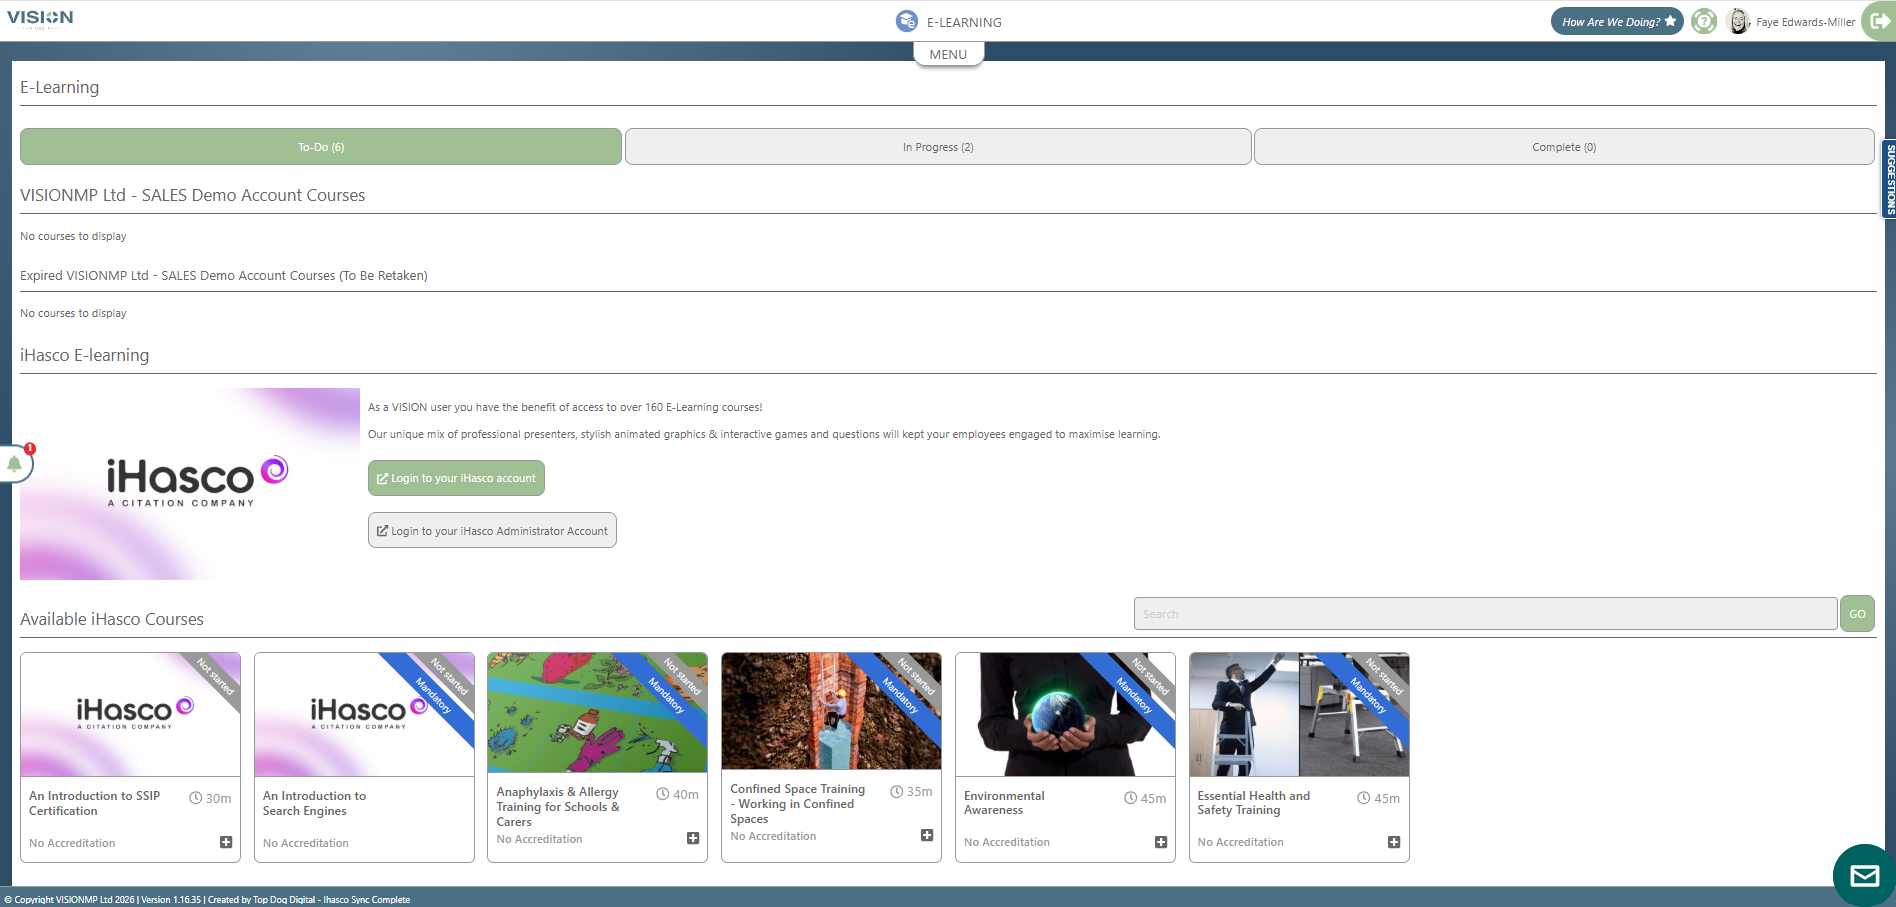Click Login to your iHasco account

tap(456, 478)
